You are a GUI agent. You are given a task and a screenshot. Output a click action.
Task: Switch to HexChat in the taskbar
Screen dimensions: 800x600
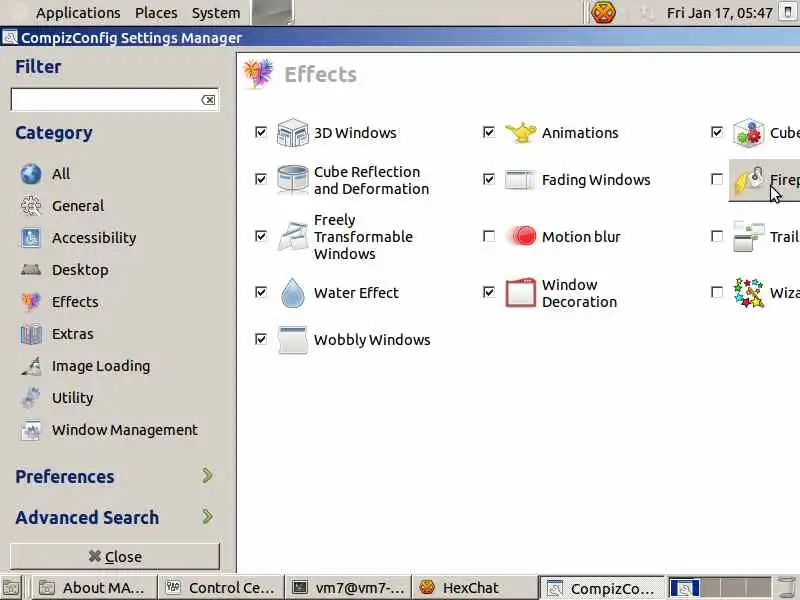(474, 588)
